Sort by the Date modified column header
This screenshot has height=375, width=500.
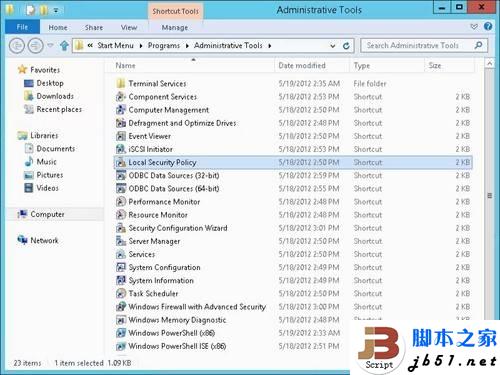point(312,66)
